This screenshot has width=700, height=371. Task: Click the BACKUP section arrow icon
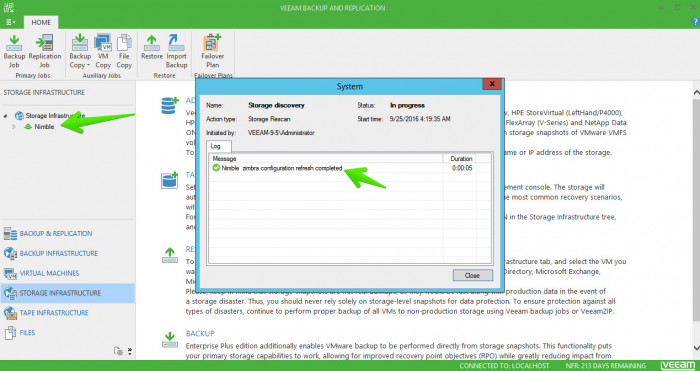click(170, 340)
